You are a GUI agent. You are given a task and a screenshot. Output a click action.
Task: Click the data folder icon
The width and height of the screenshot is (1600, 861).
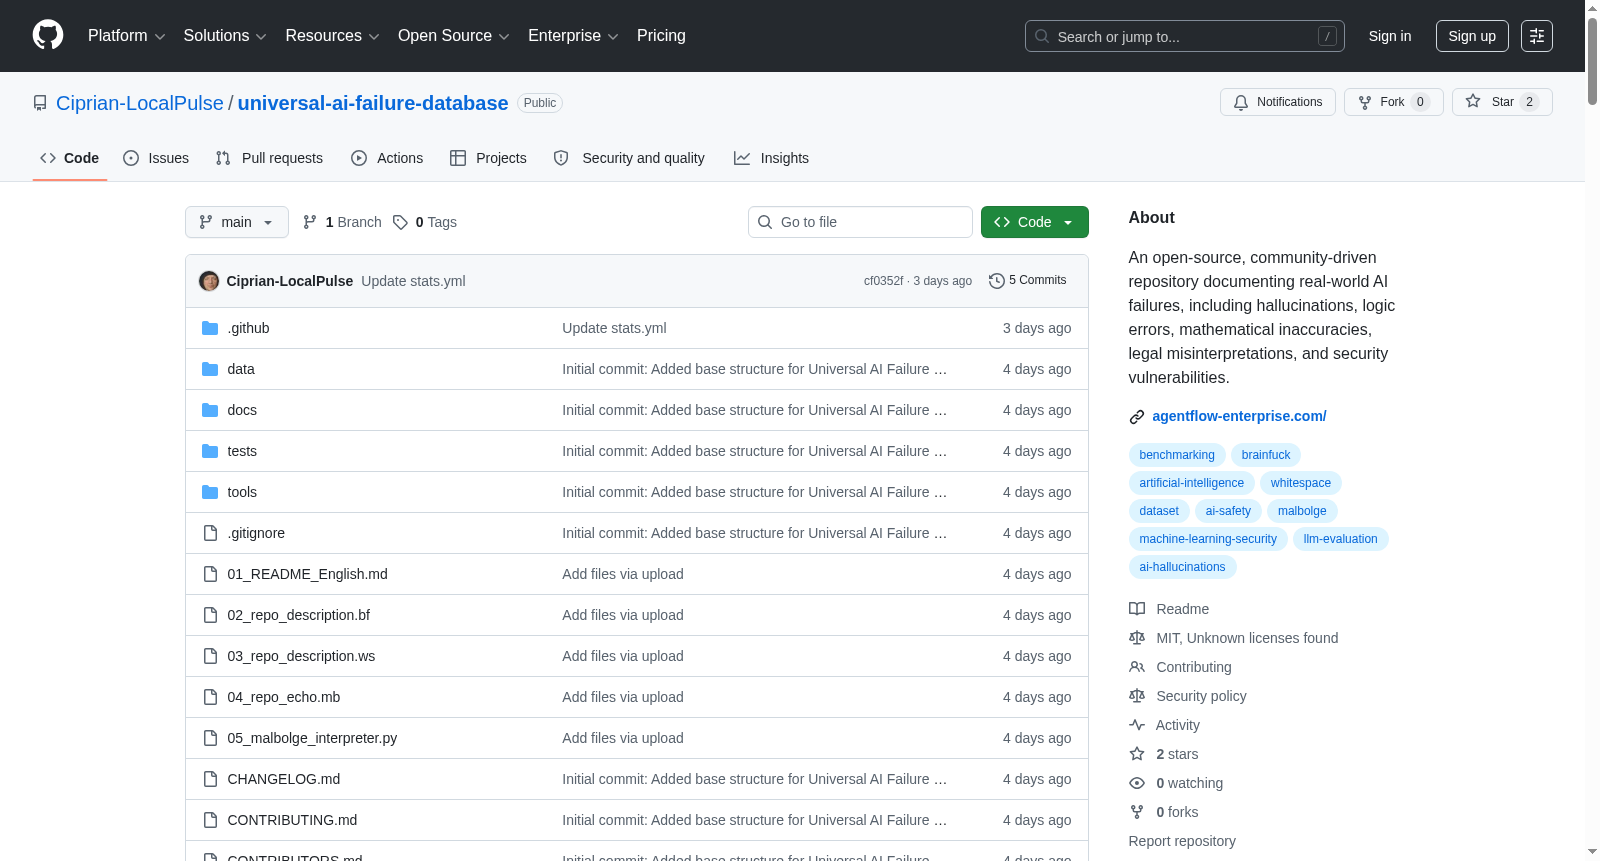click(210, 369)
